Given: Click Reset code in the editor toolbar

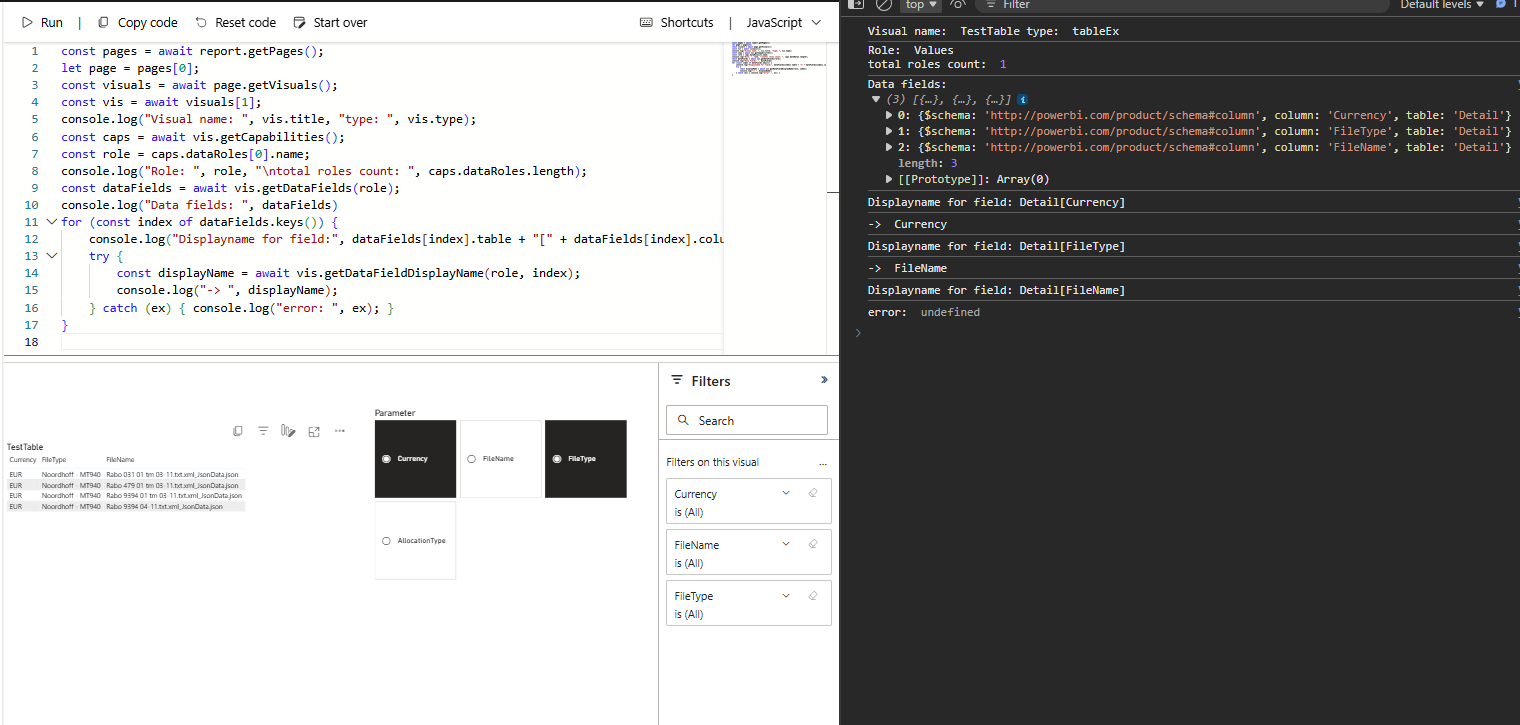Looking at the screenshot, I should coord(235,22).
